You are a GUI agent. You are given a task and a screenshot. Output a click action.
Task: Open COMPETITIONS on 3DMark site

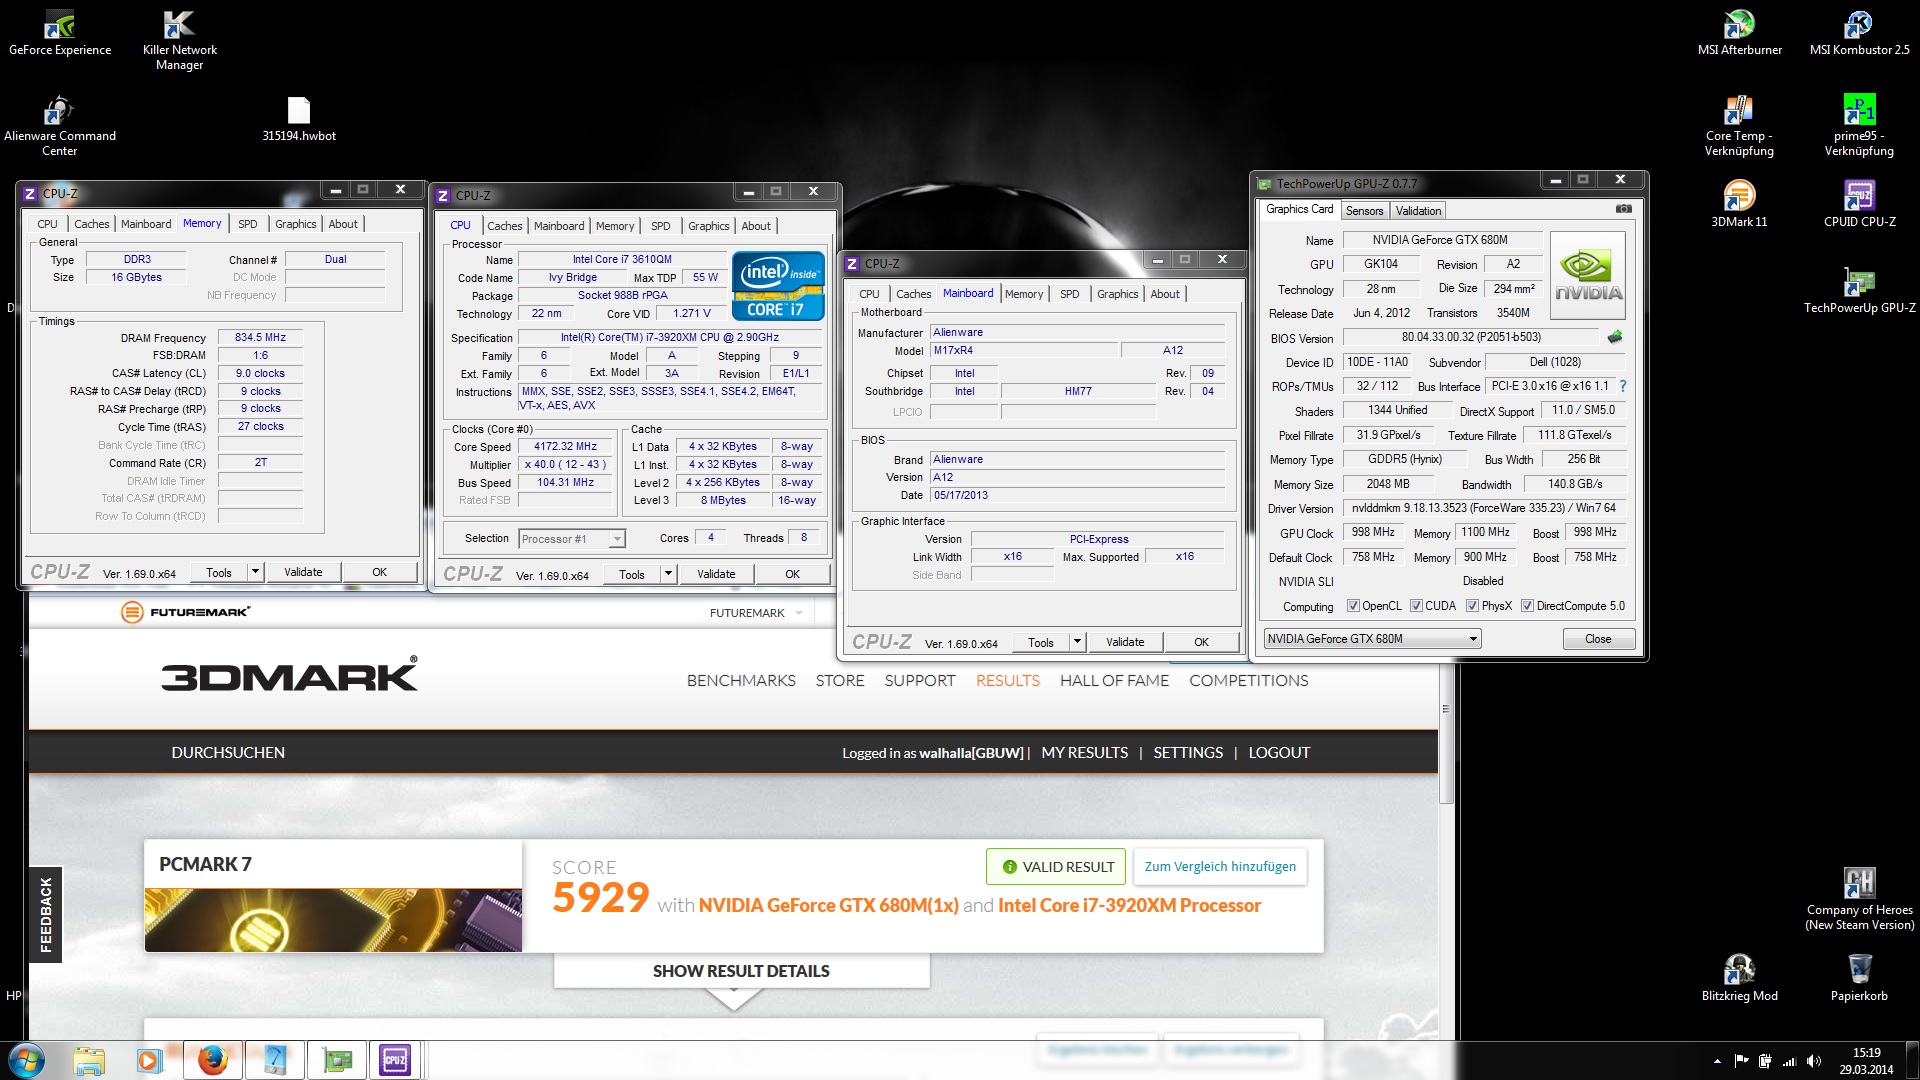coord(1248,680)
